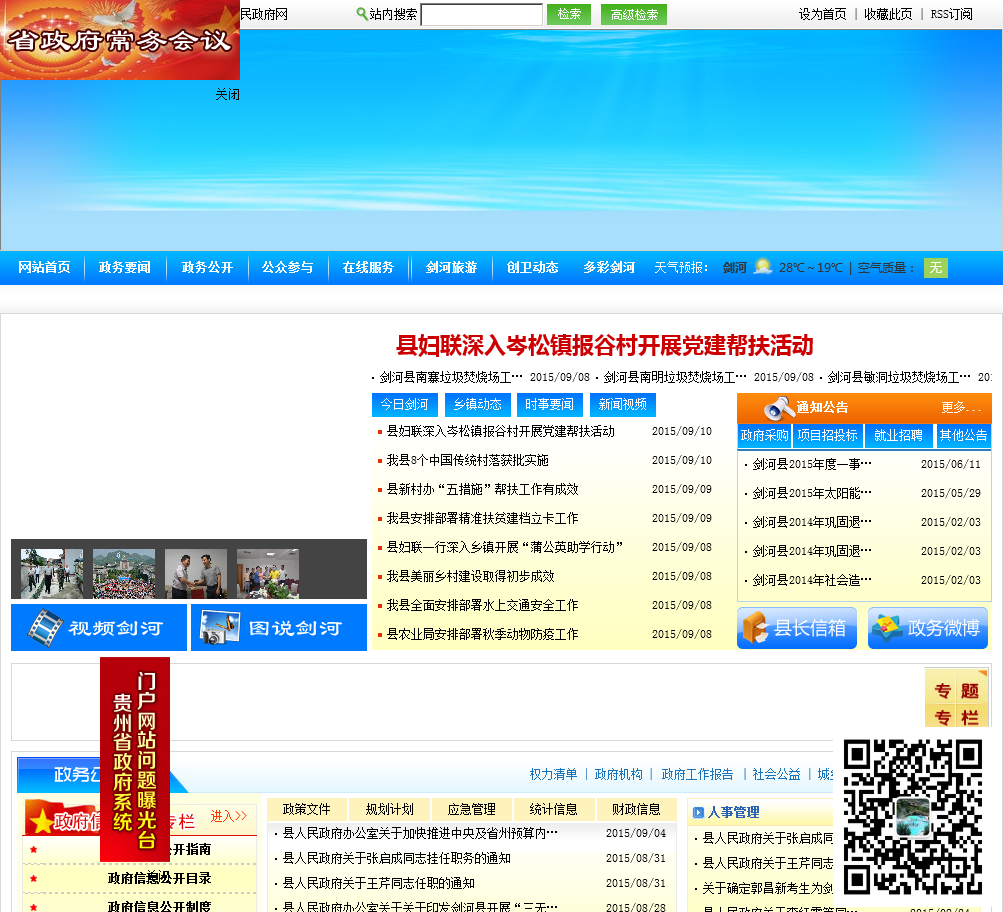Open 在线服务 navigation item

(368, 267)
